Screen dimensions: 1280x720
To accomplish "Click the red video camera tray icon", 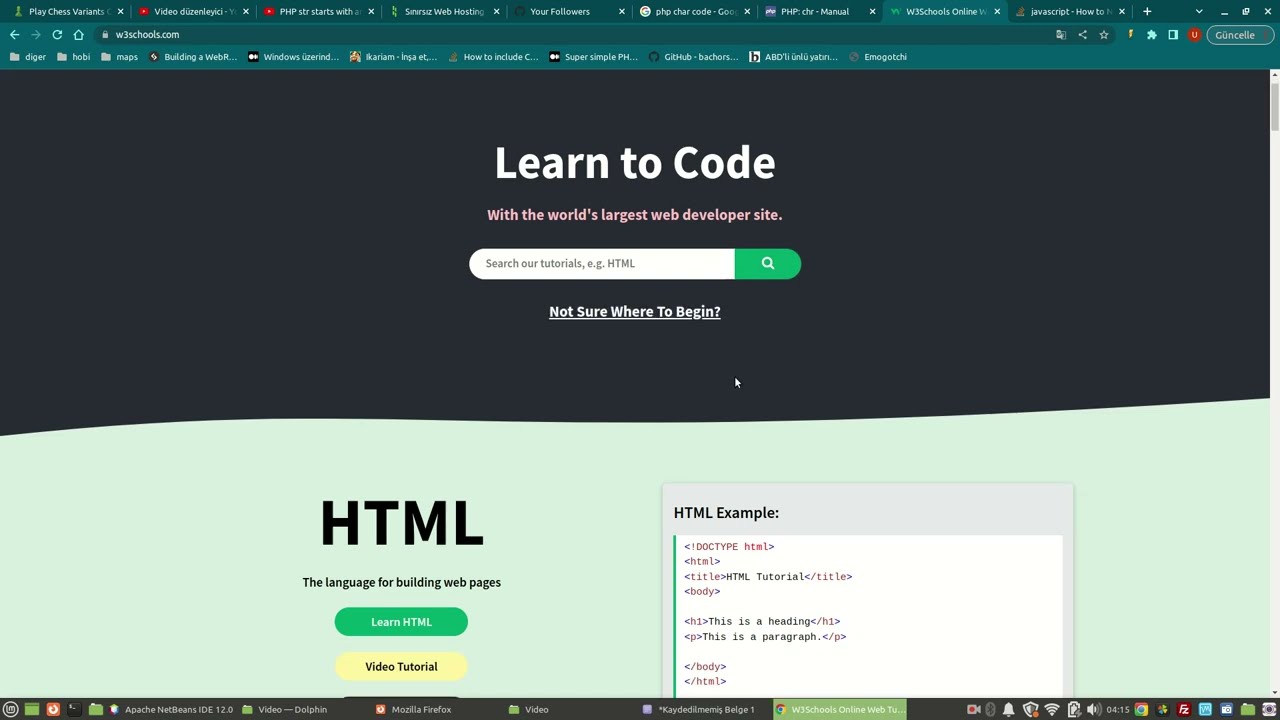I will click(973, 709).
